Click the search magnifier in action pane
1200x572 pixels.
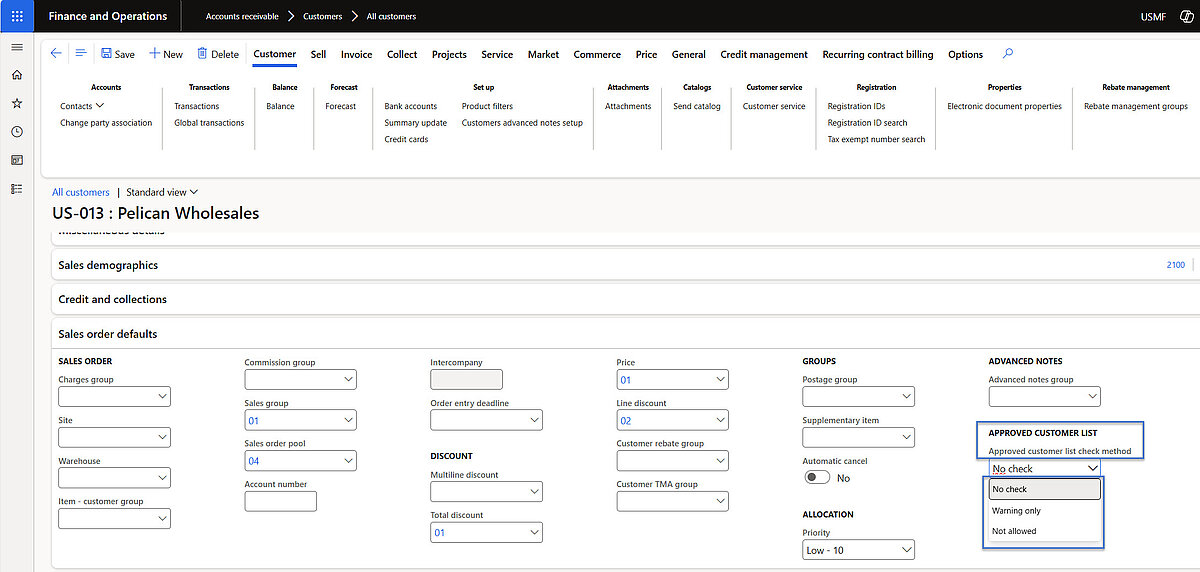click(1008, 54)
